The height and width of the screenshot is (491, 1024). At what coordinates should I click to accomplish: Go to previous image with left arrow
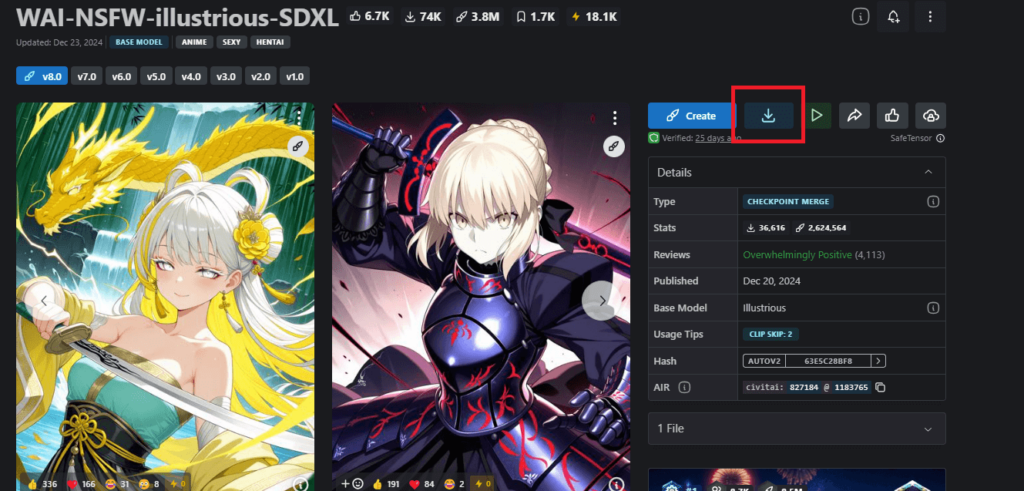(44, 301)
